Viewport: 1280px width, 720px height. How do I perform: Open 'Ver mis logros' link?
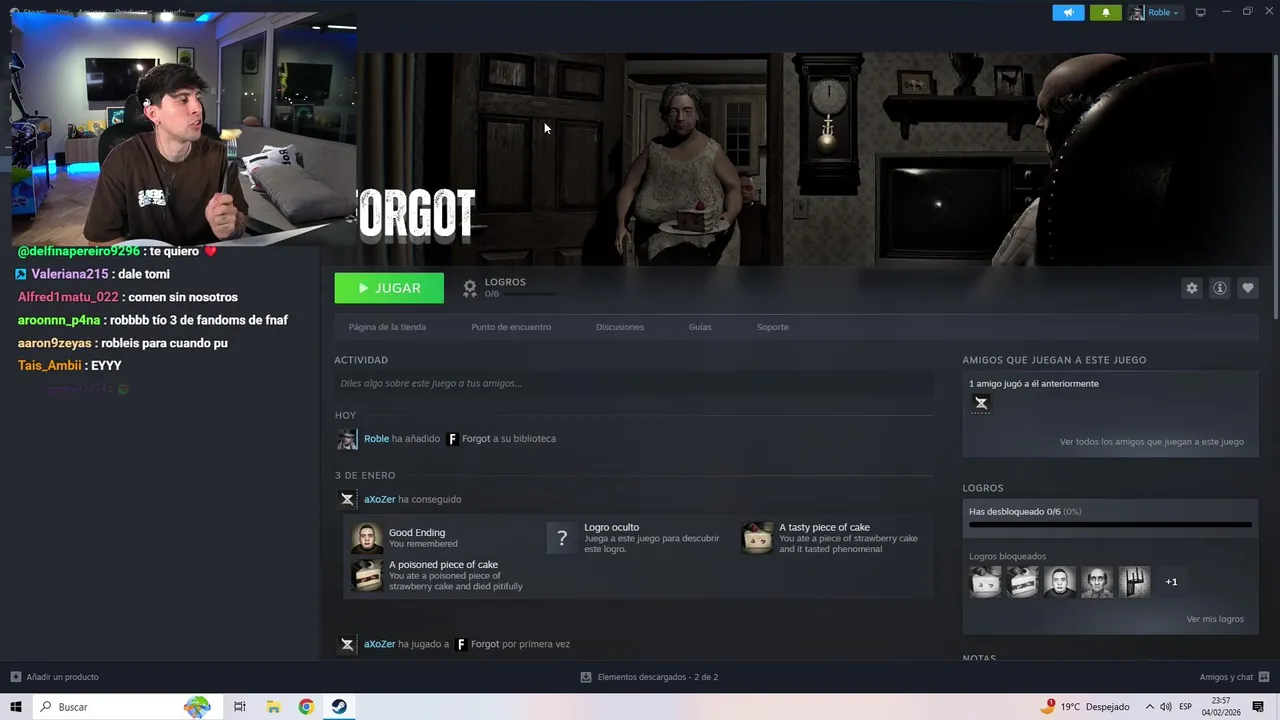click(x=1215, y=619)
